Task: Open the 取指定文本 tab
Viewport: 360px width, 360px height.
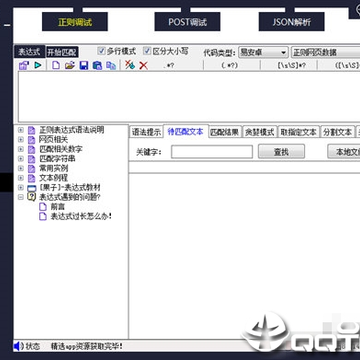Action: coord(298,132)
